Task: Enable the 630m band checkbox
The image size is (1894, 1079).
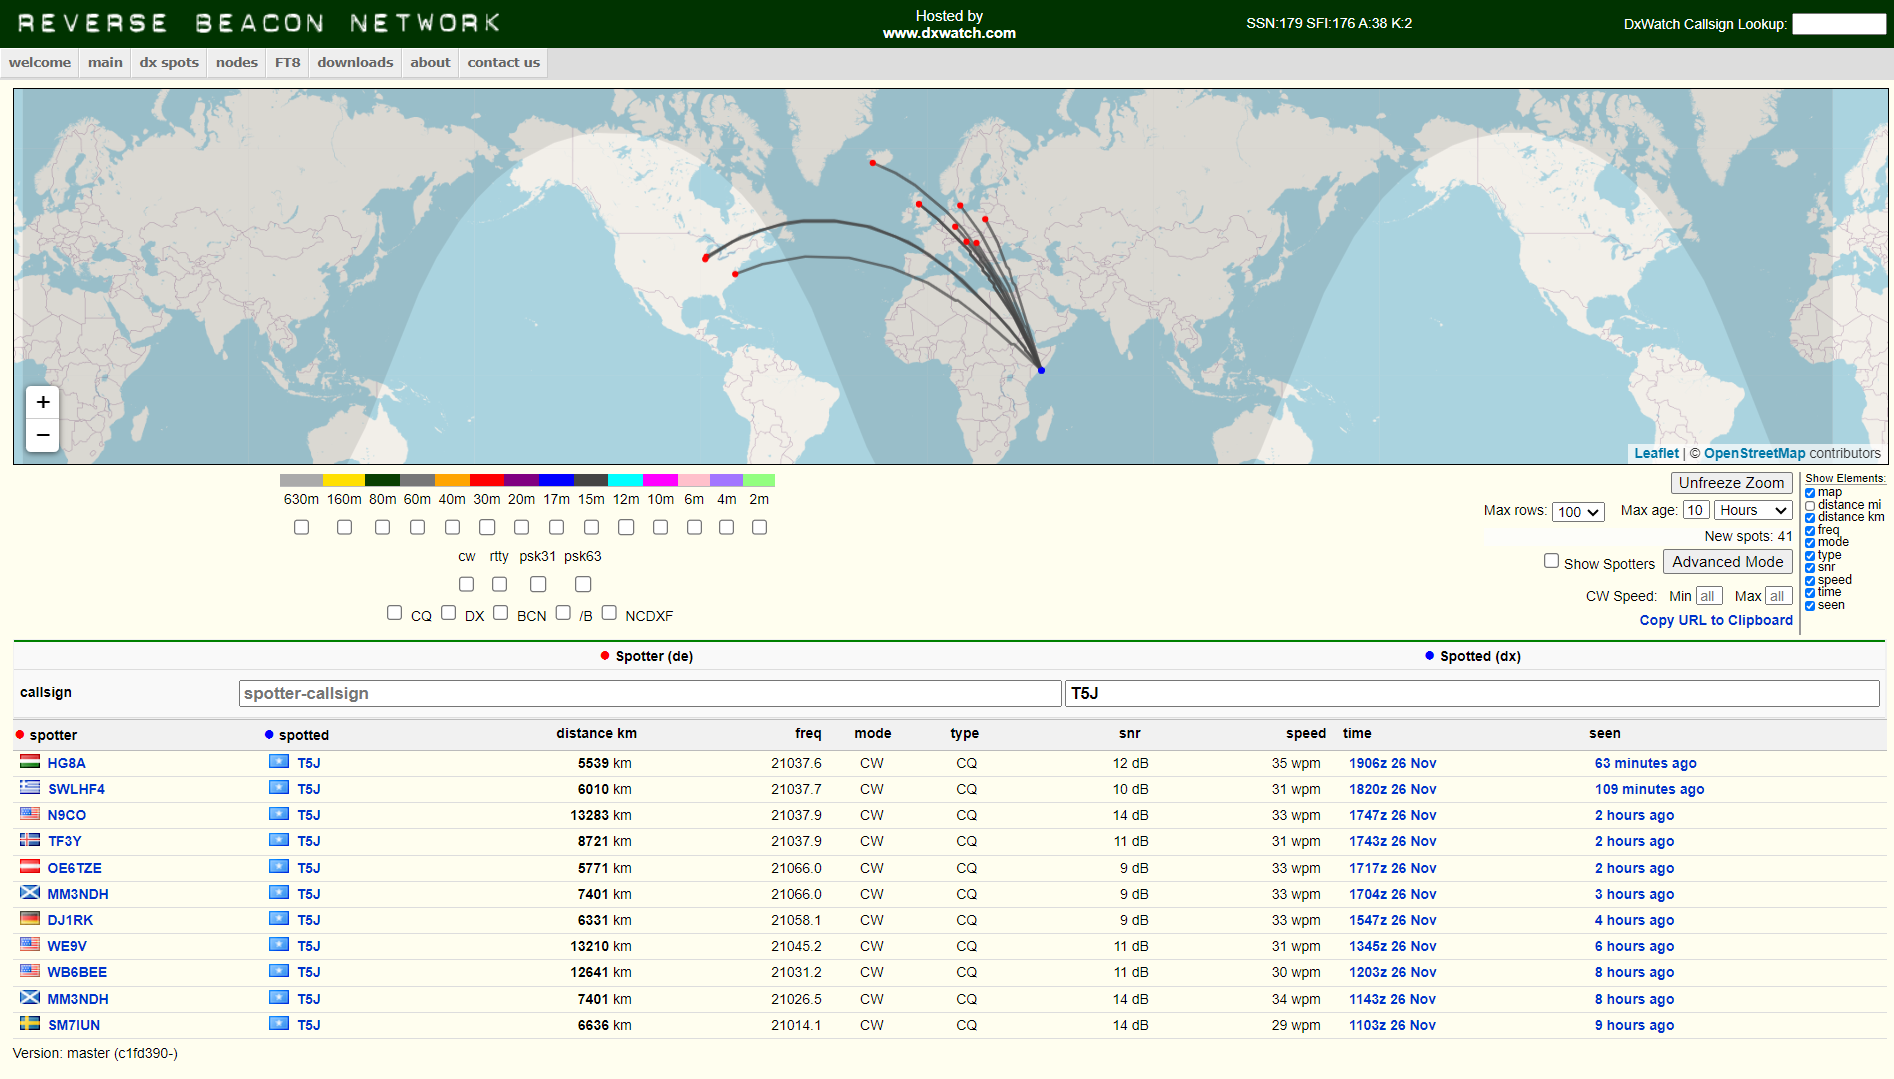Action: click(301, 527)
